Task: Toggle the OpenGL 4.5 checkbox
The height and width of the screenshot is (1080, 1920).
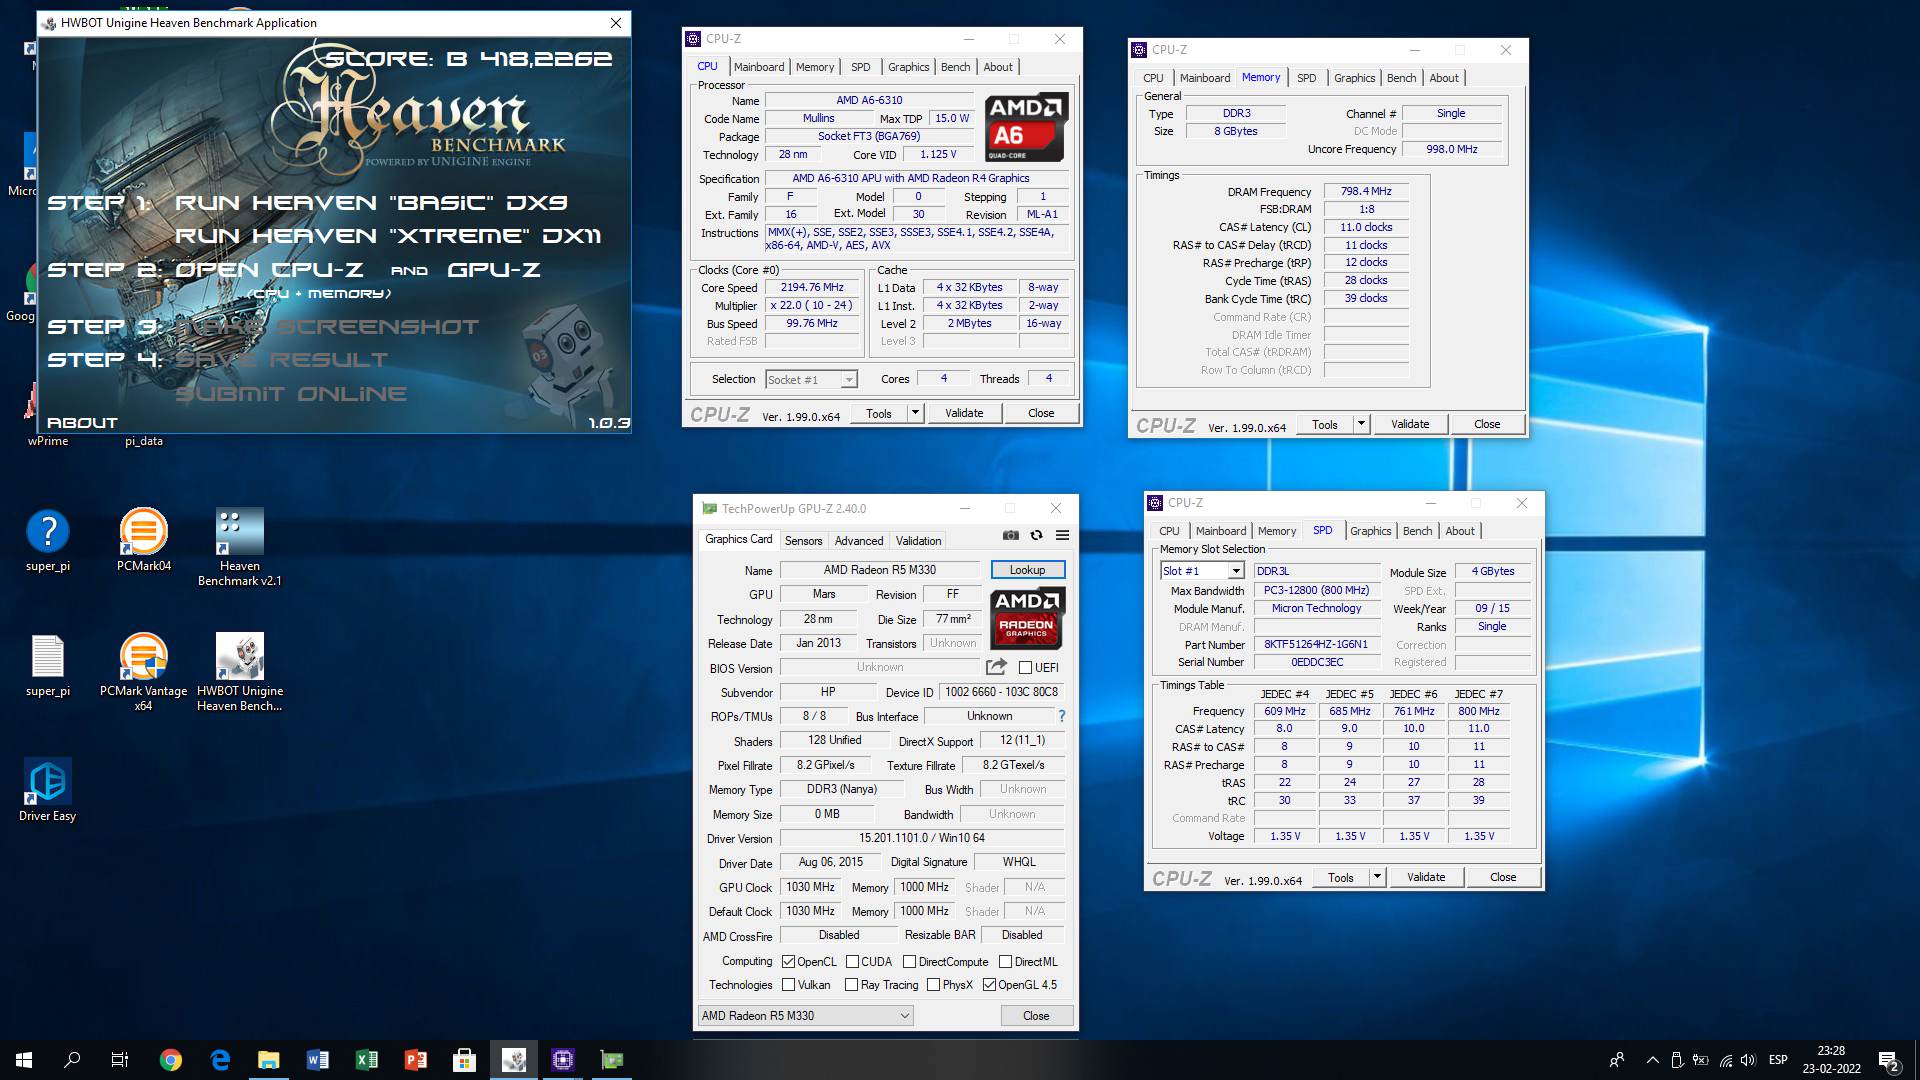Action: click(x=990, y=985)
